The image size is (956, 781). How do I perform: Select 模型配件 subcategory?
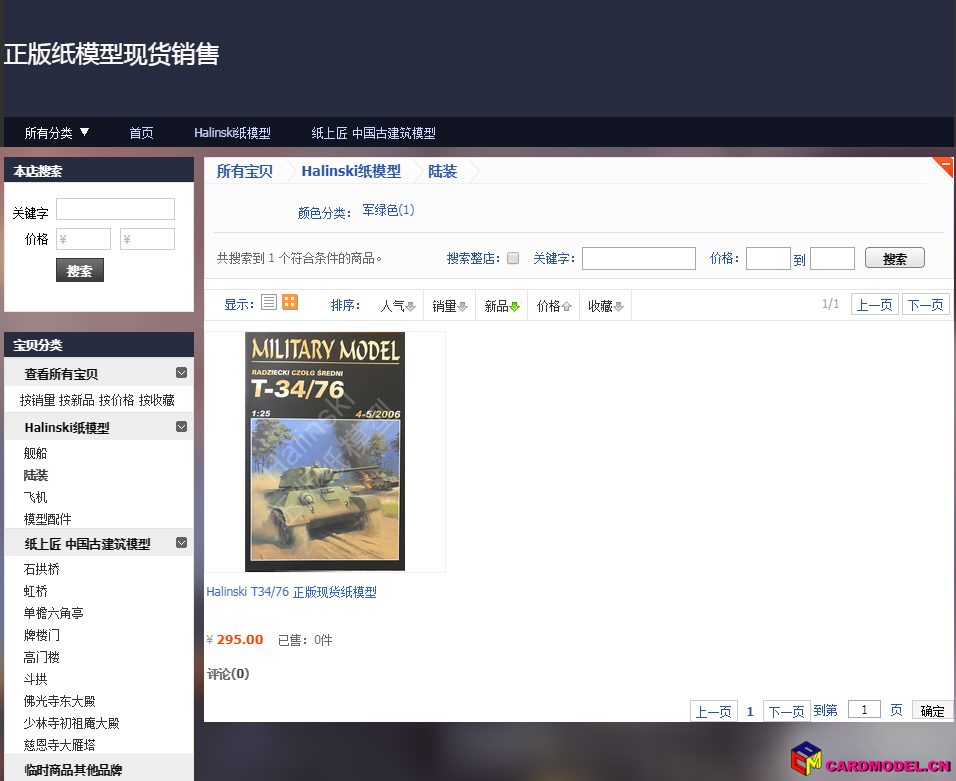(x=48, y=519)
